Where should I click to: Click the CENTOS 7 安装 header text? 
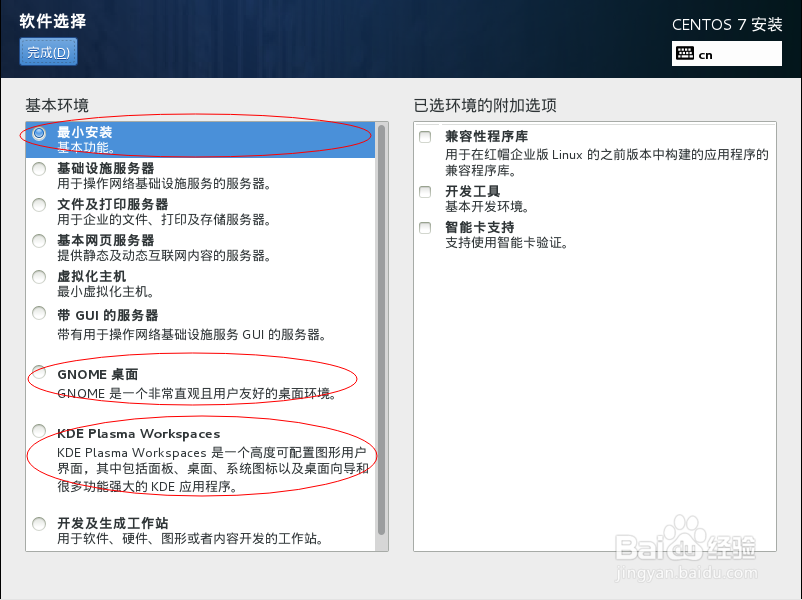click(727, 25)
